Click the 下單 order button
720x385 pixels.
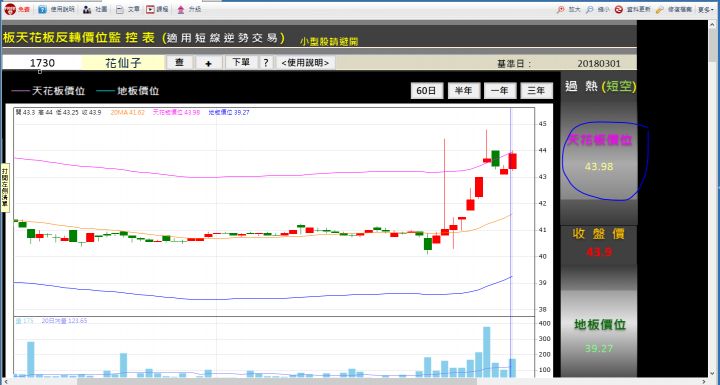tap(241, 62)
